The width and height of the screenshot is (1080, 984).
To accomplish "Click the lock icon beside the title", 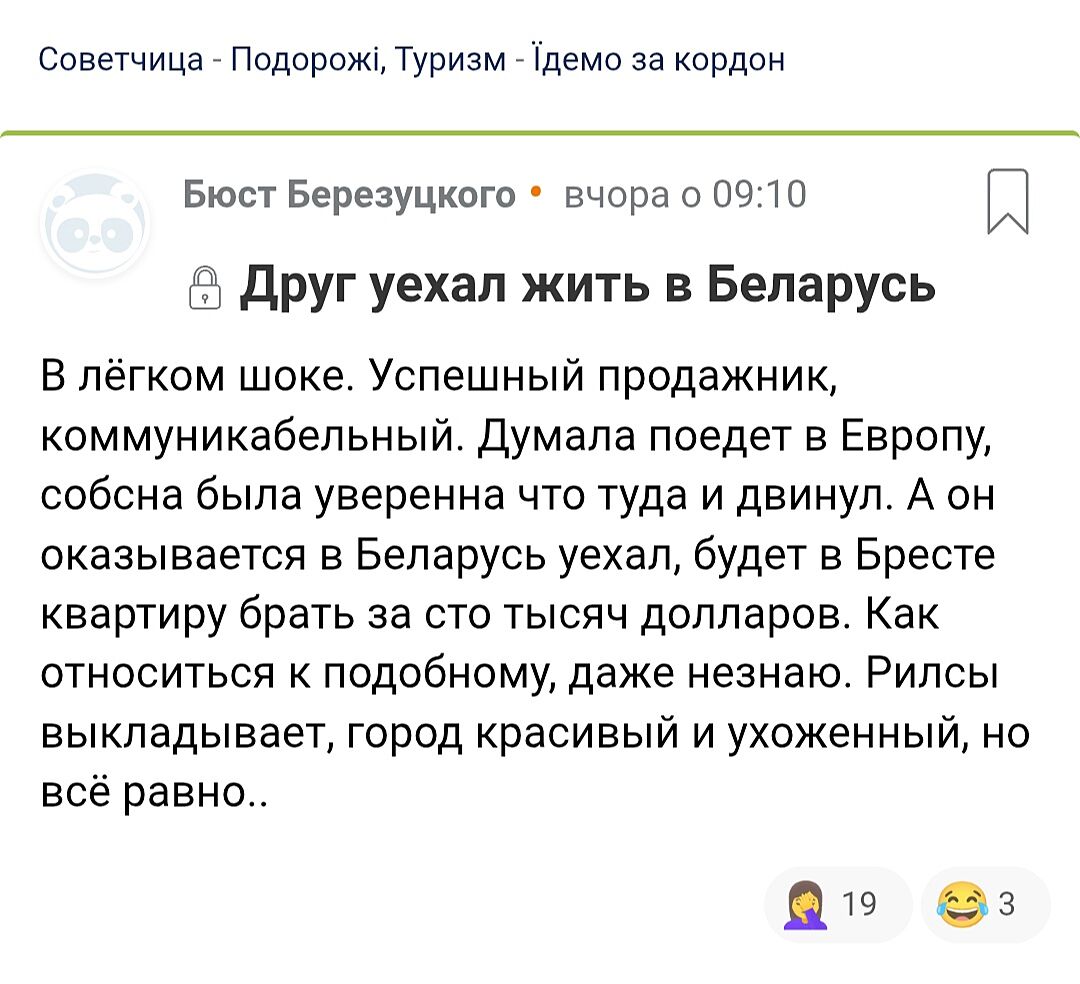I will pos(203,288).
